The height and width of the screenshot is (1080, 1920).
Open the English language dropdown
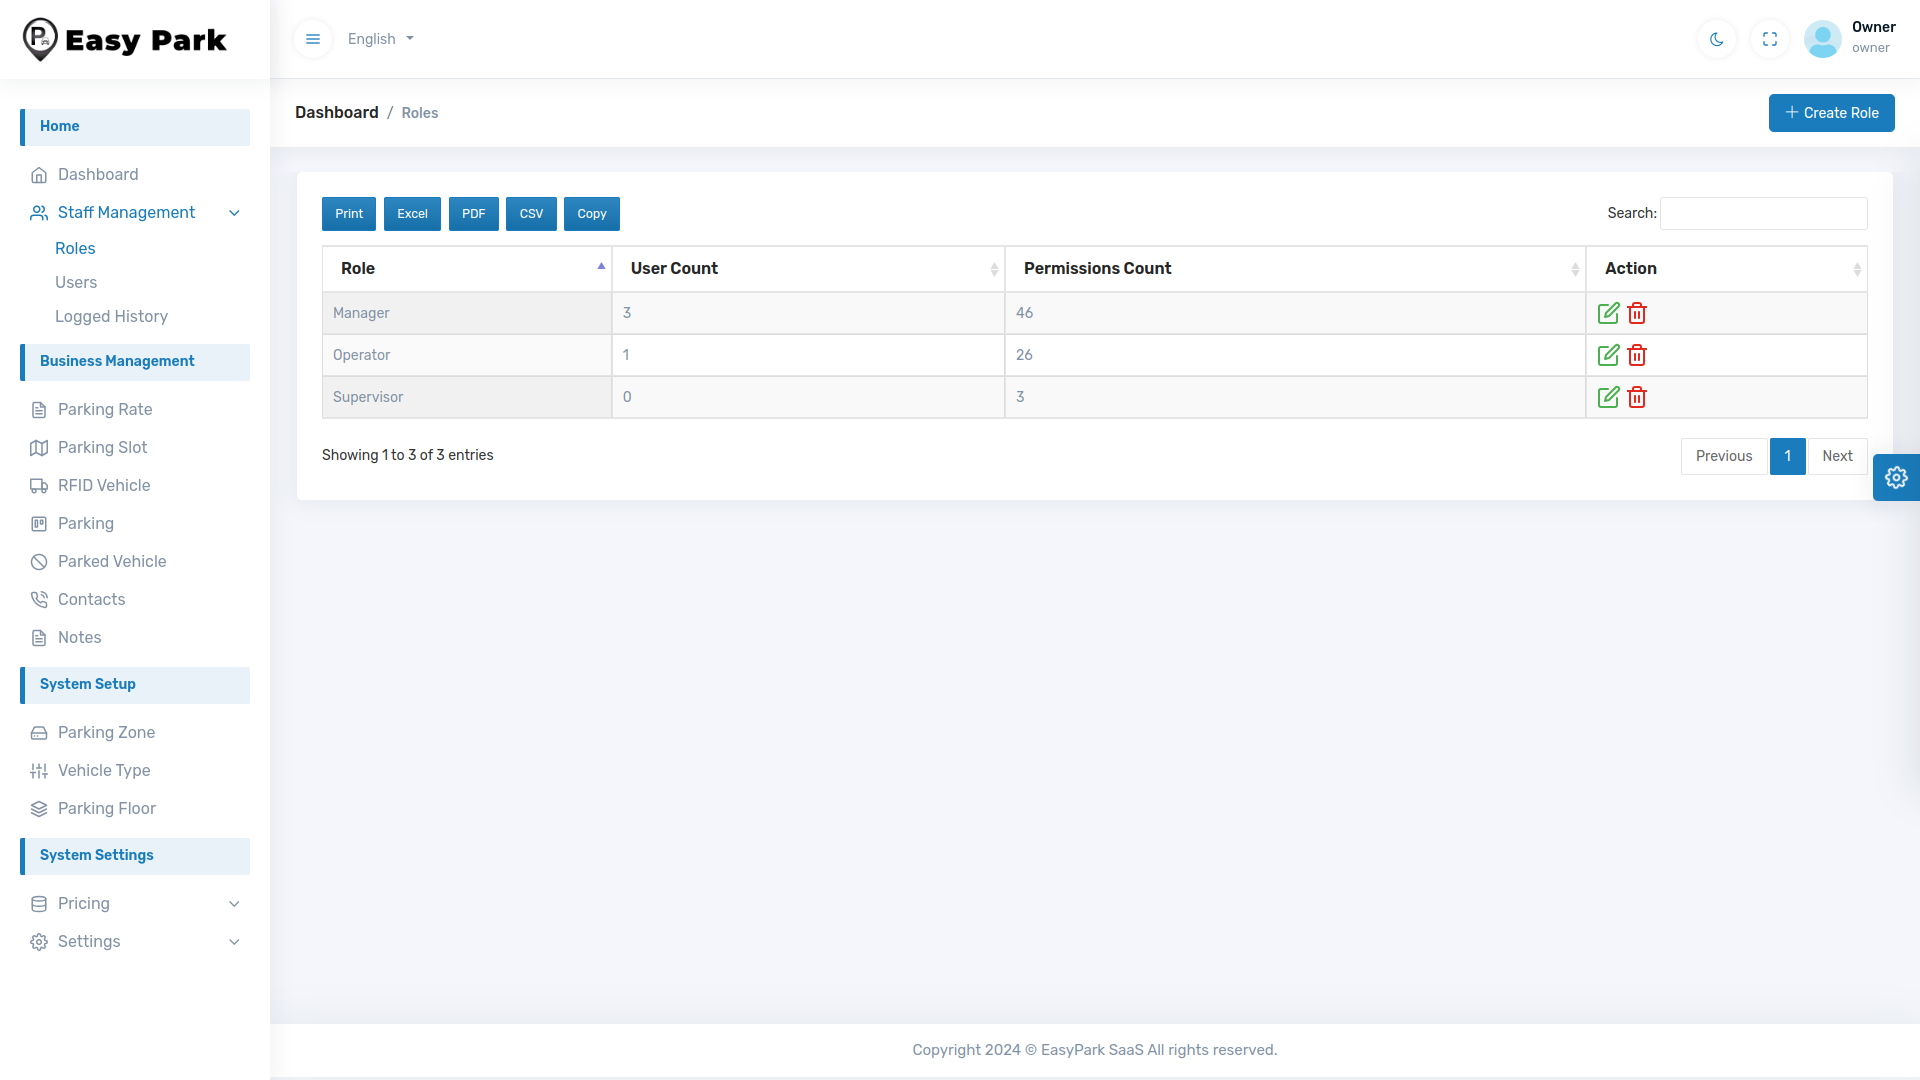click(380, 39)
